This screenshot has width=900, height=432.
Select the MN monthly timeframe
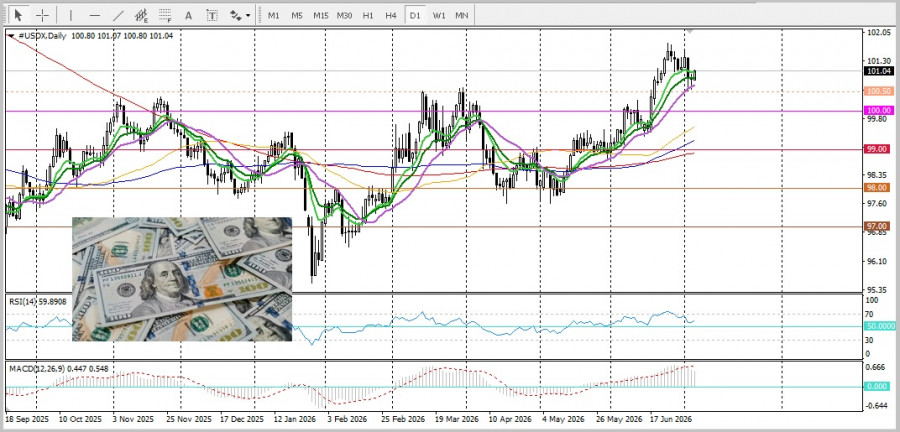click(x=461, y=15)
